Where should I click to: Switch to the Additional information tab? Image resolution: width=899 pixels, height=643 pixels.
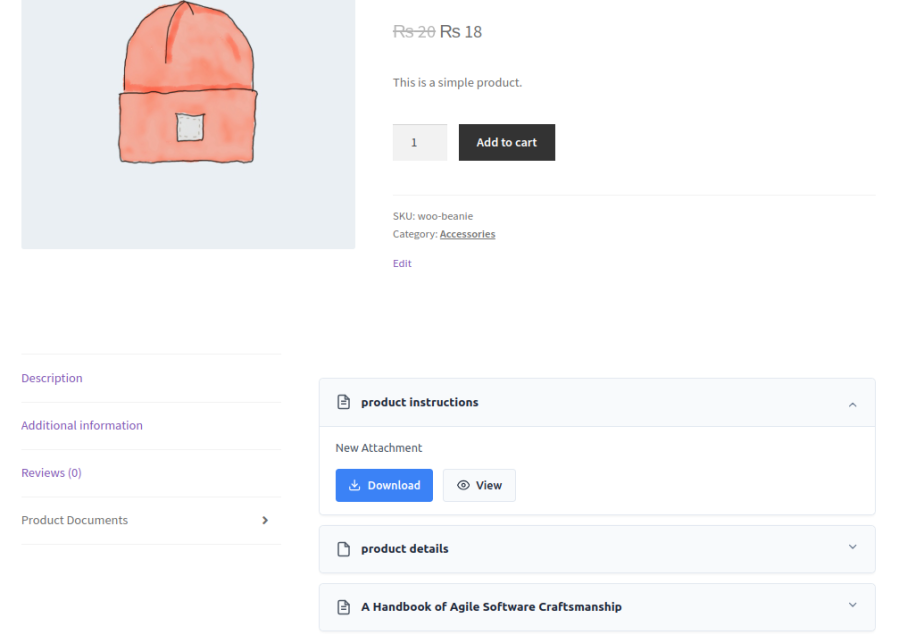point(82,426)
